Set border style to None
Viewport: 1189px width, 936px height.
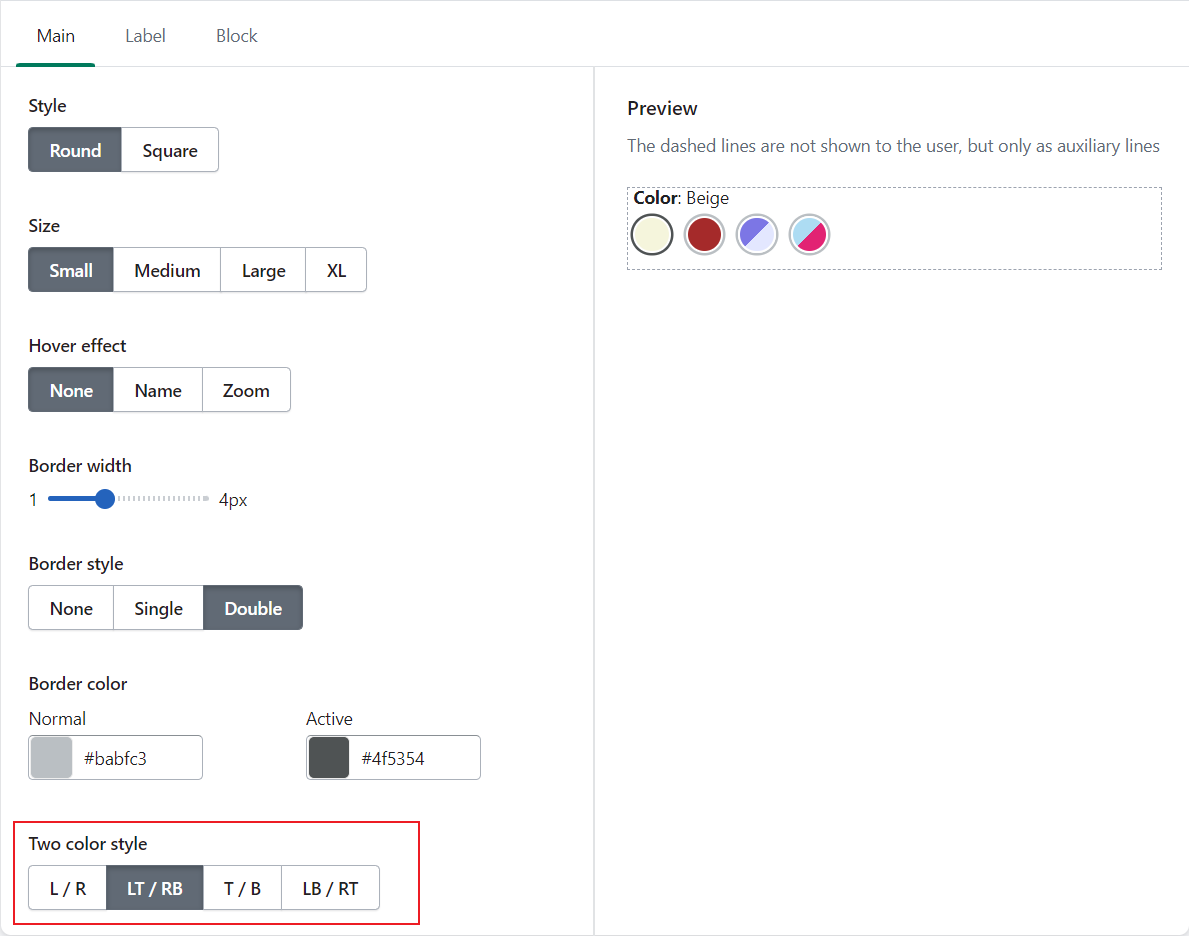point(71,609)
